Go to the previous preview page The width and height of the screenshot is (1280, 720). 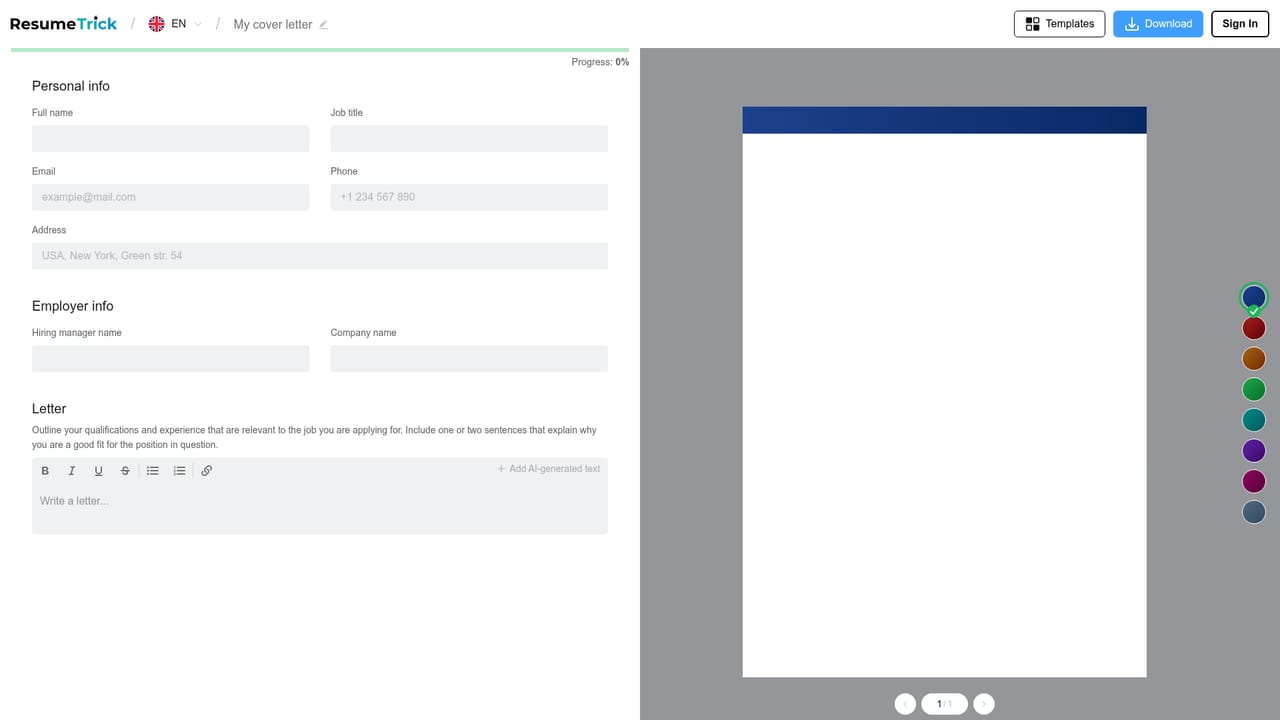pyautogui.click(x=905, y=704)
